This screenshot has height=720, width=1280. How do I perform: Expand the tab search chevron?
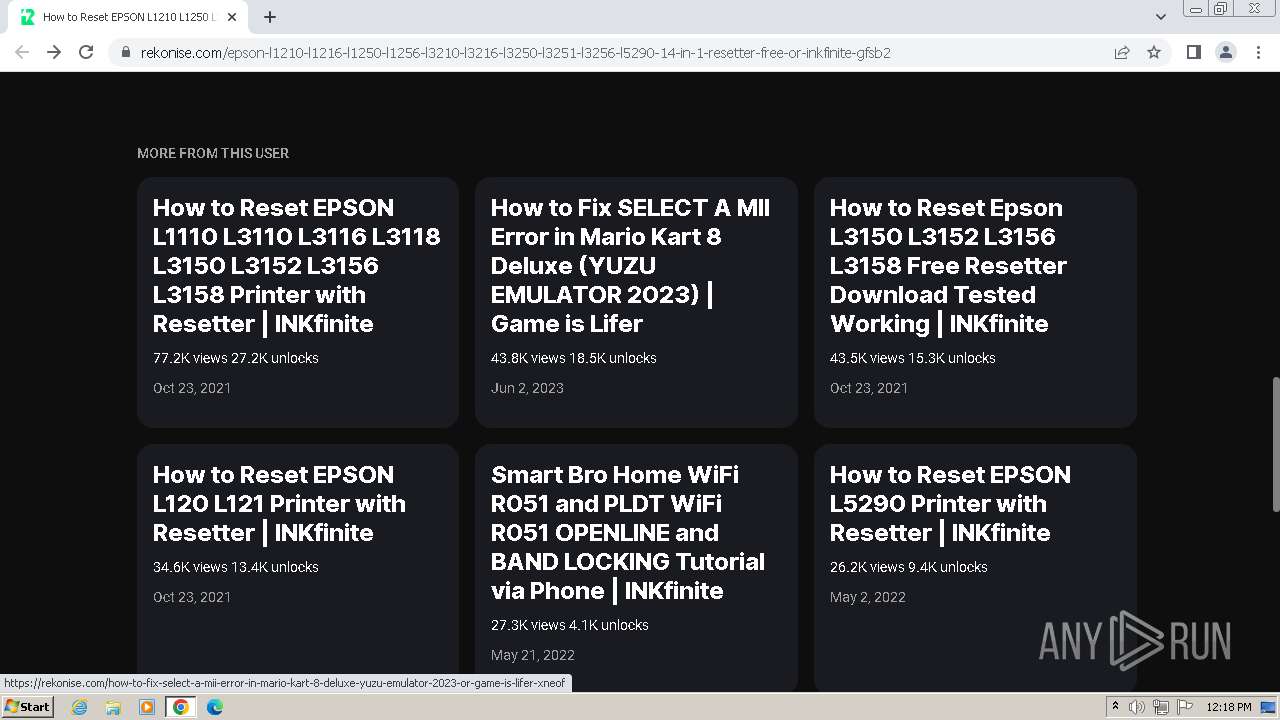click(1161, 17)
